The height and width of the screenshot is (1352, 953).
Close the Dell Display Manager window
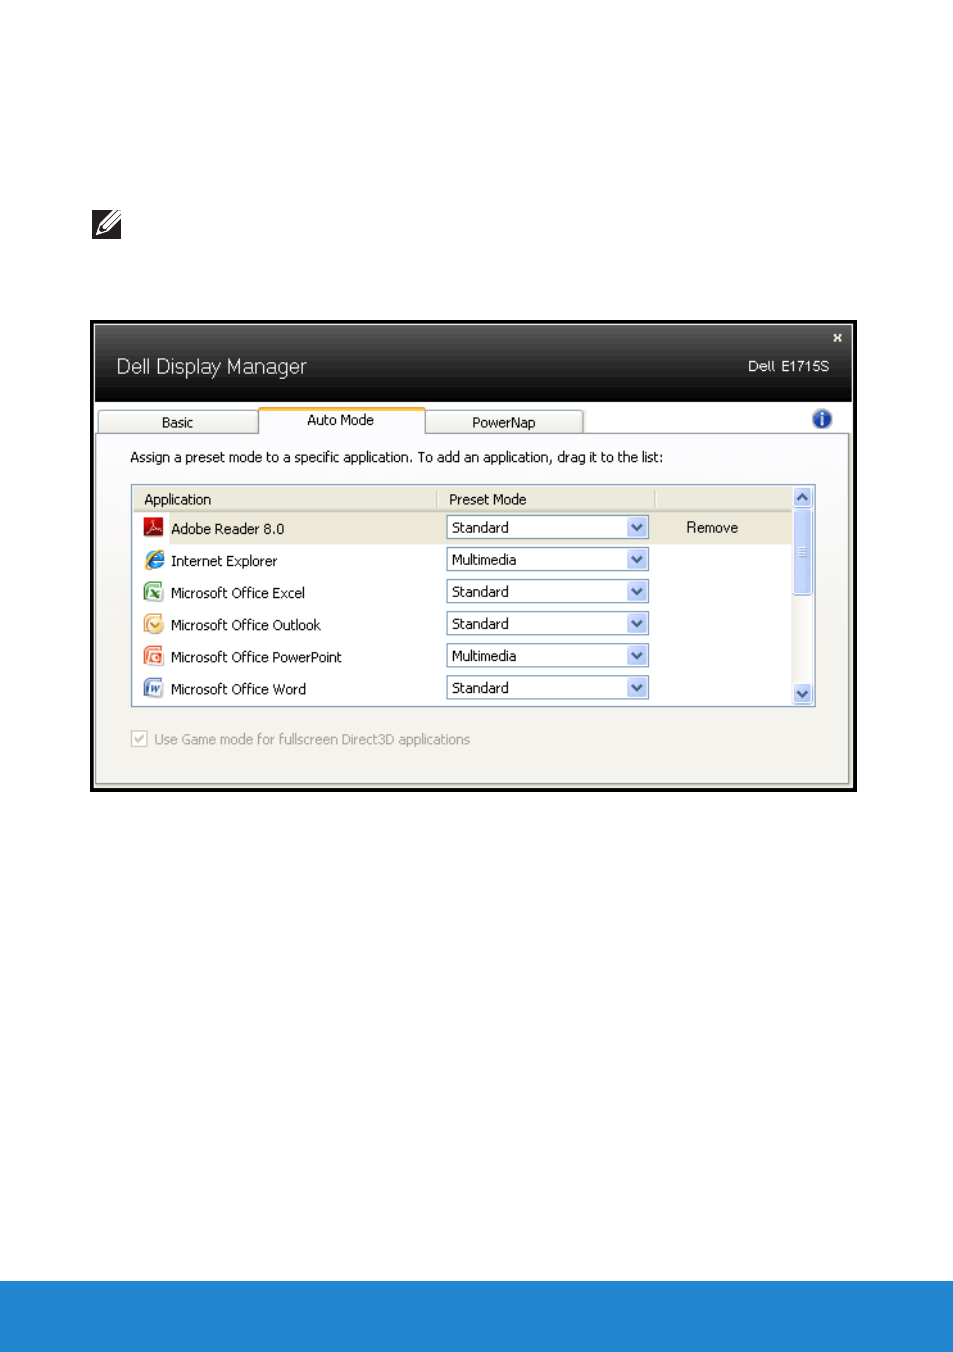tap(837, 338)
